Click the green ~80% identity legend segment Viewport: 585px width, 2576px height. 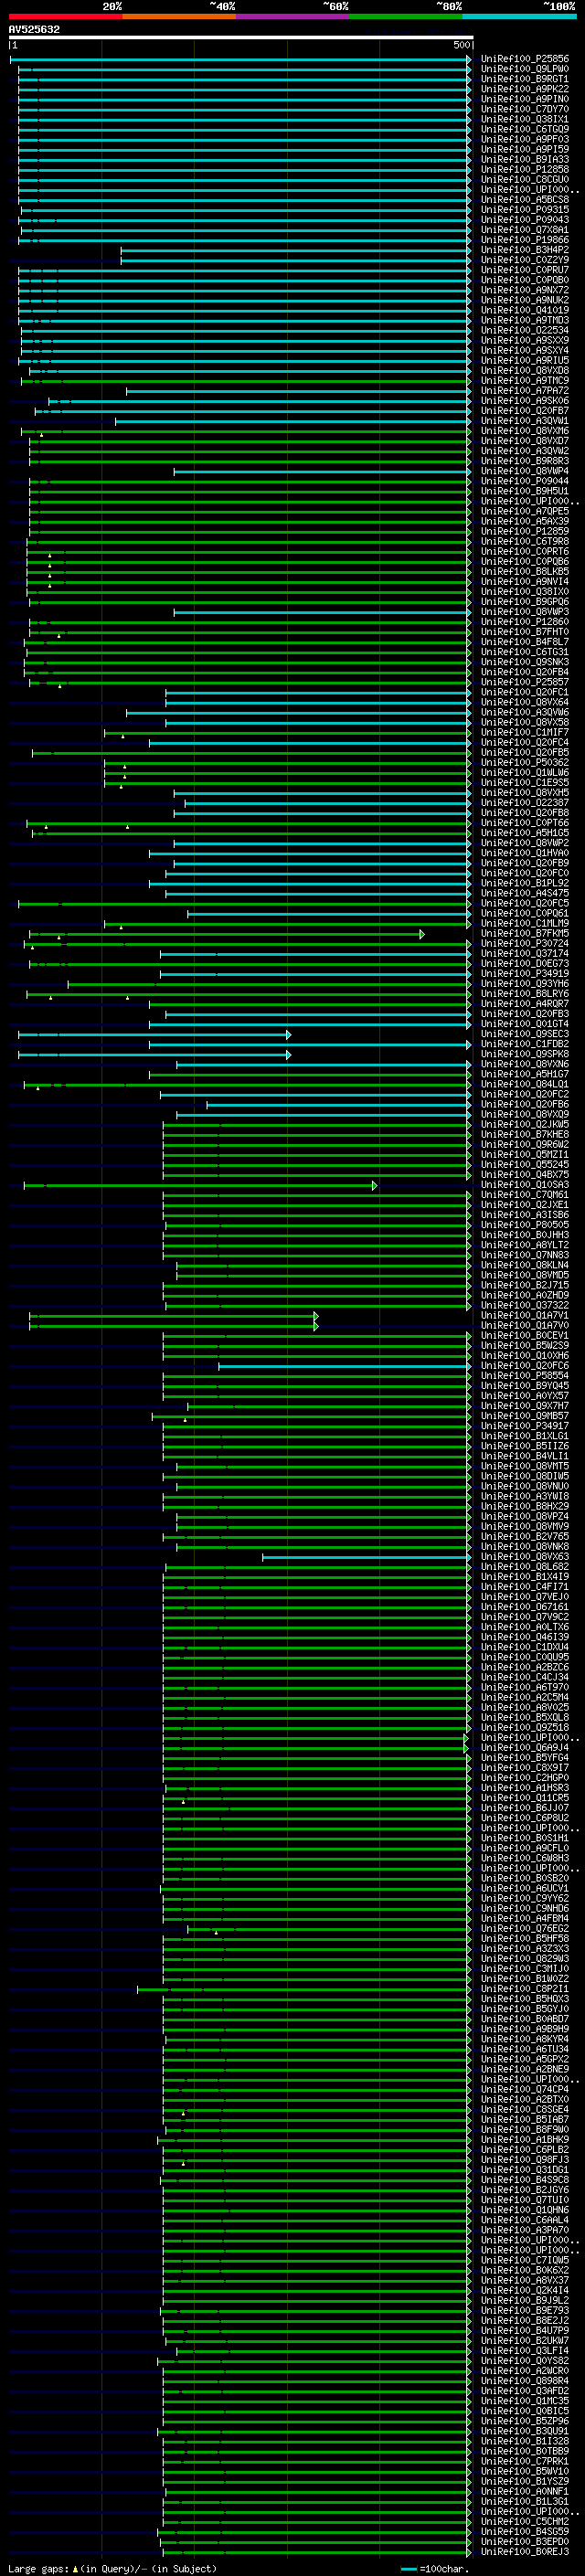(406, 16)
